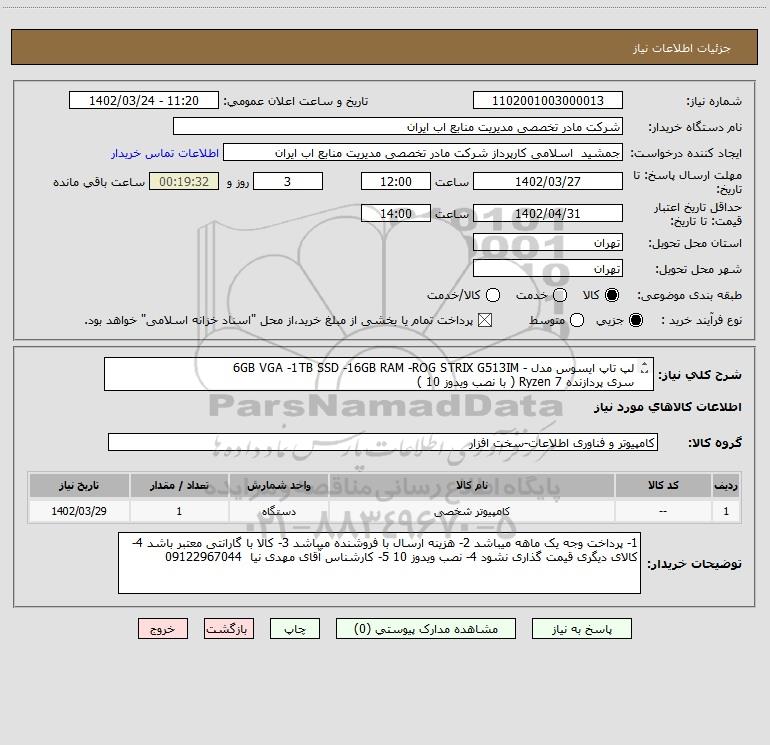
Task: Open 'مشاهده مدارک پیوستی (0)' button
Action: tap(426, 629)
